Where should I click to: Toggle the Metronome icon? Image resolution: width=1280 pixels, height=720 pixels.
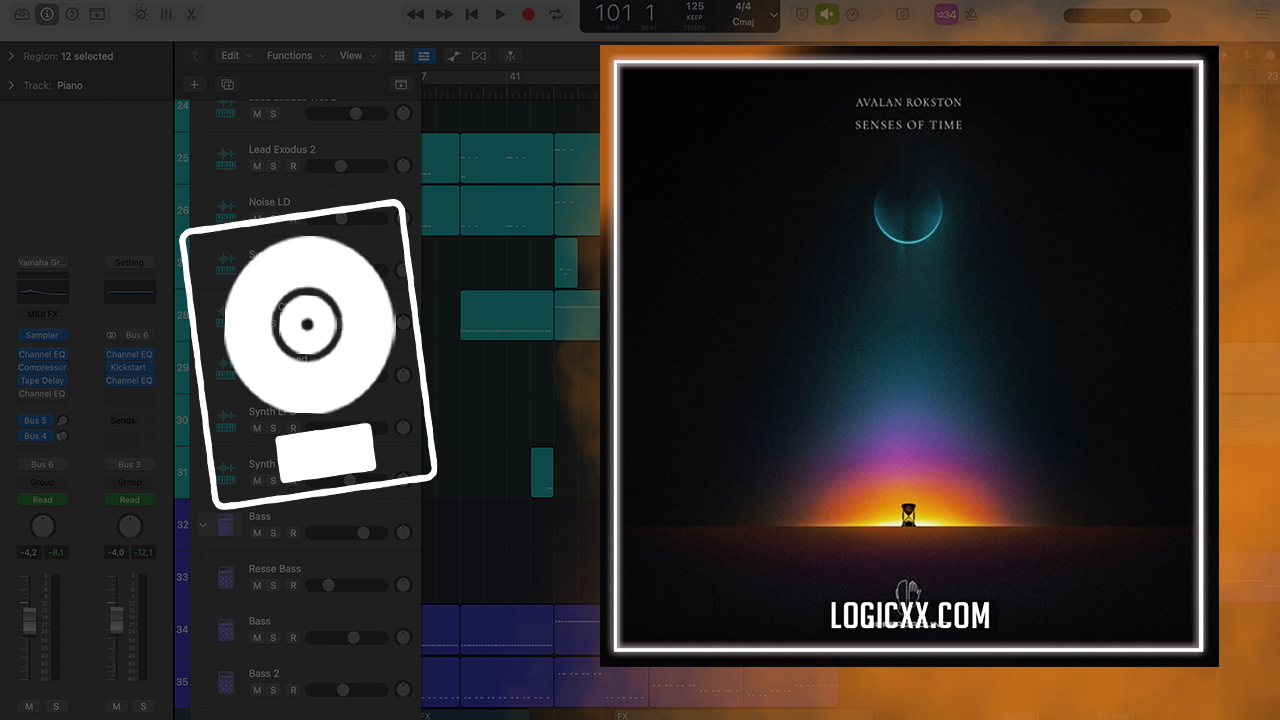tap(971, 14)
